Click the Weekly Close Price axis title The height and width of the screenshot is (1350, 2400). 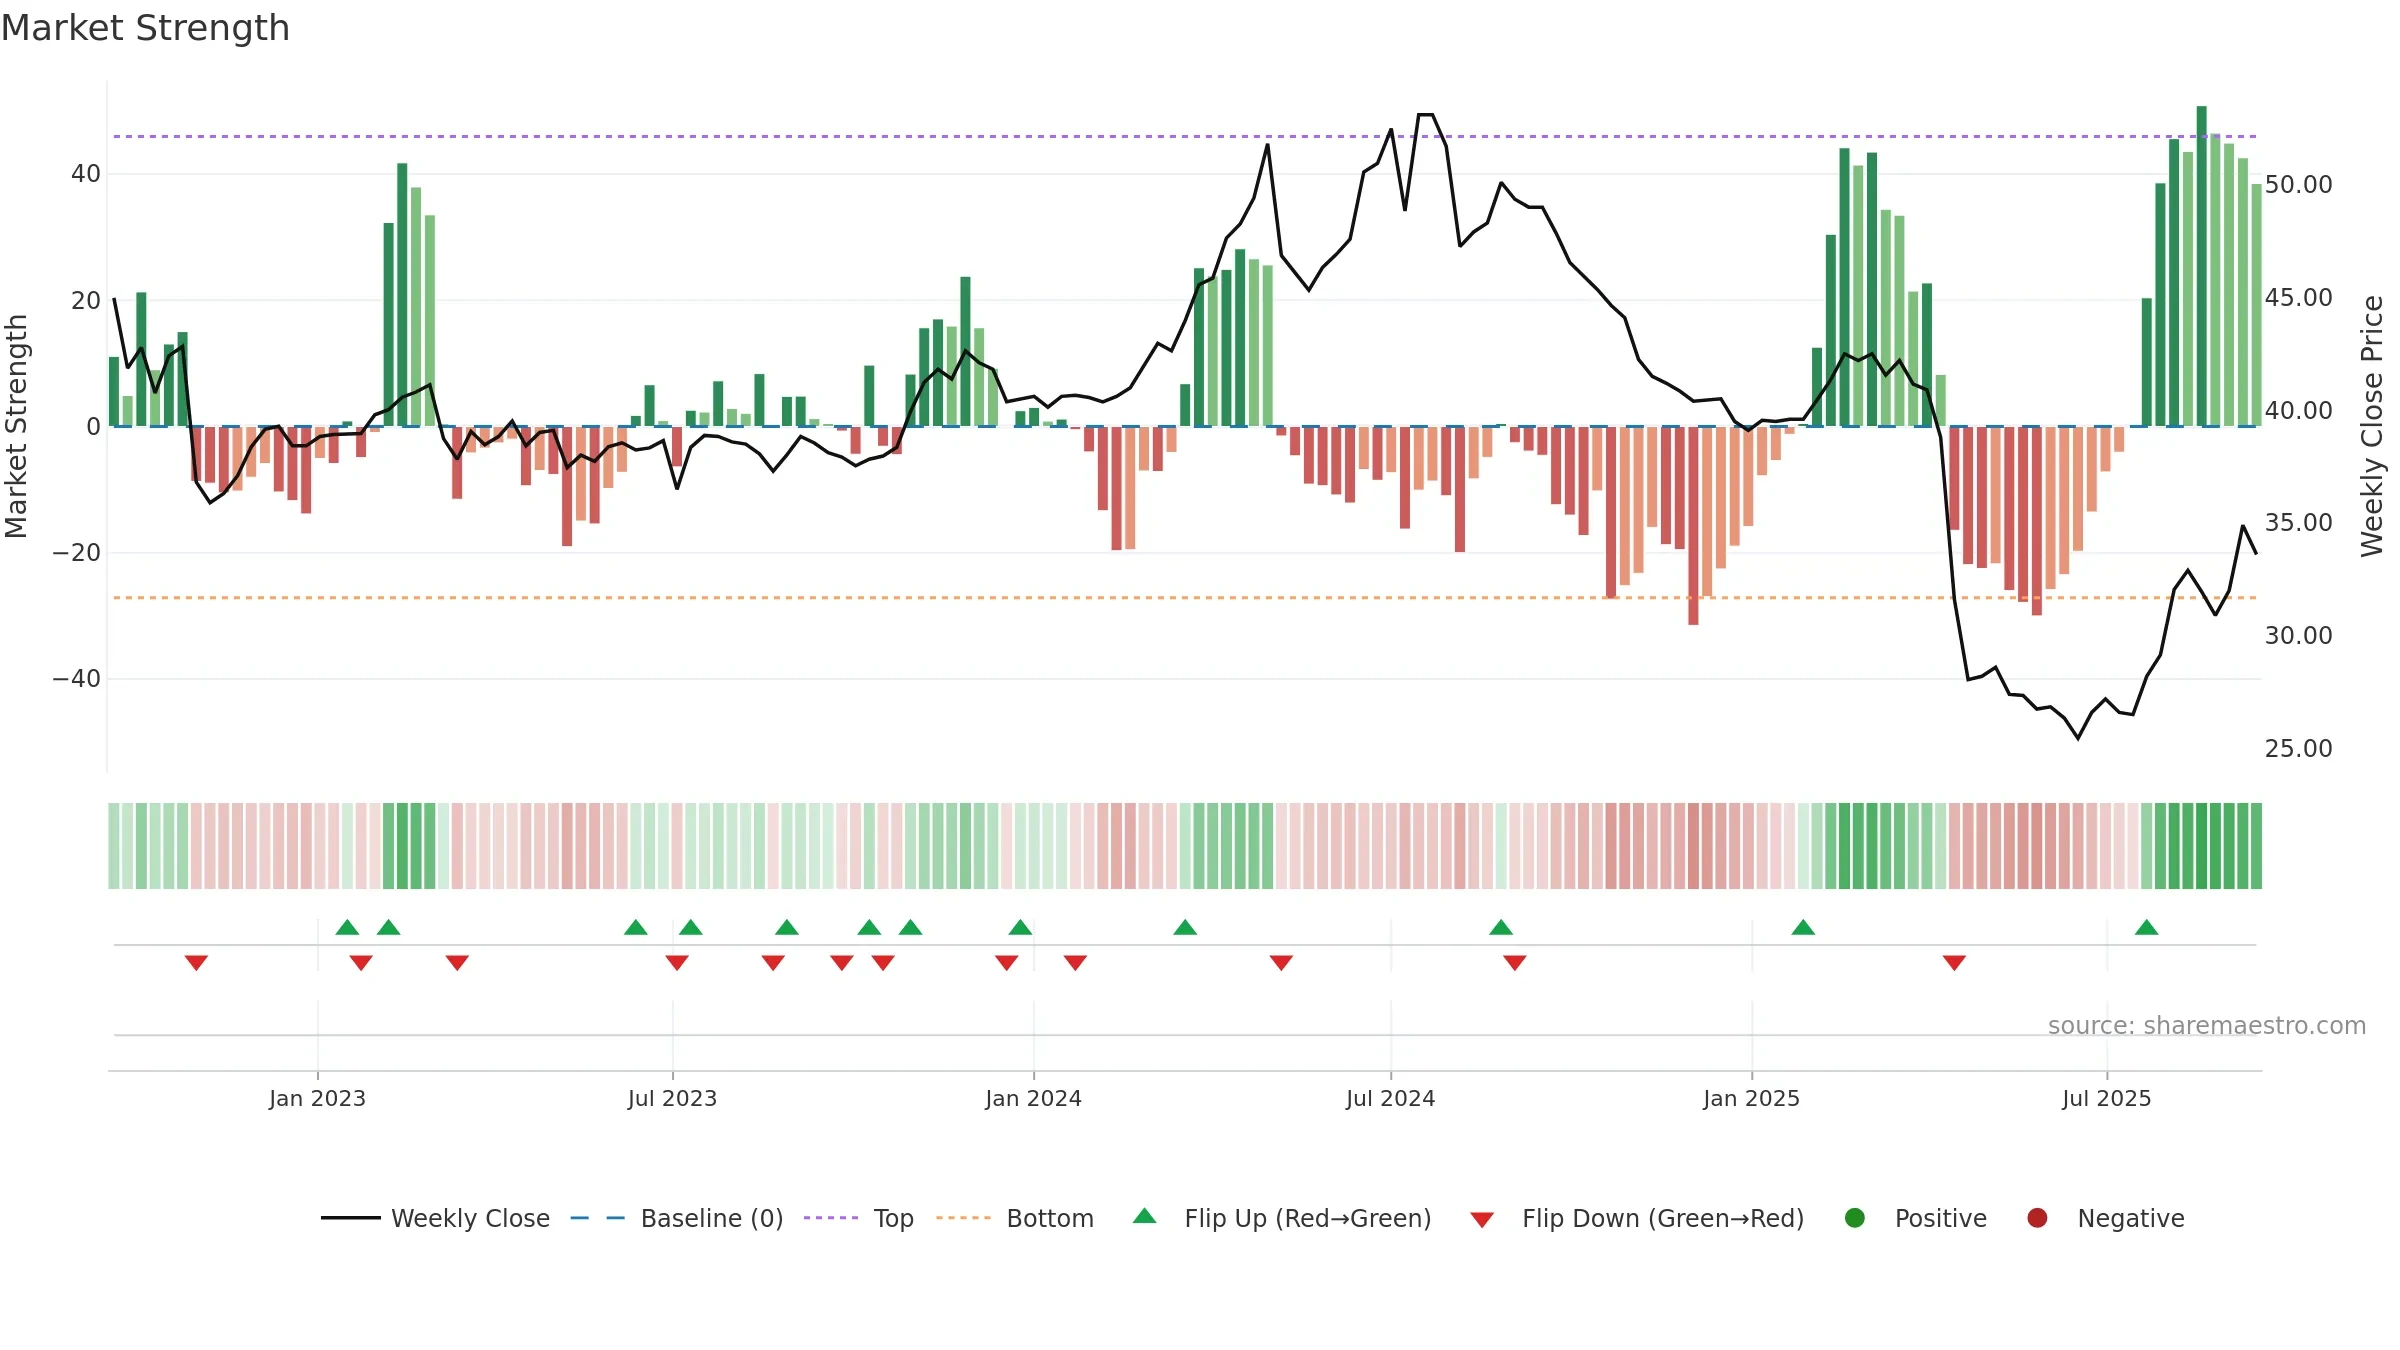click(x=2372, y=426)
